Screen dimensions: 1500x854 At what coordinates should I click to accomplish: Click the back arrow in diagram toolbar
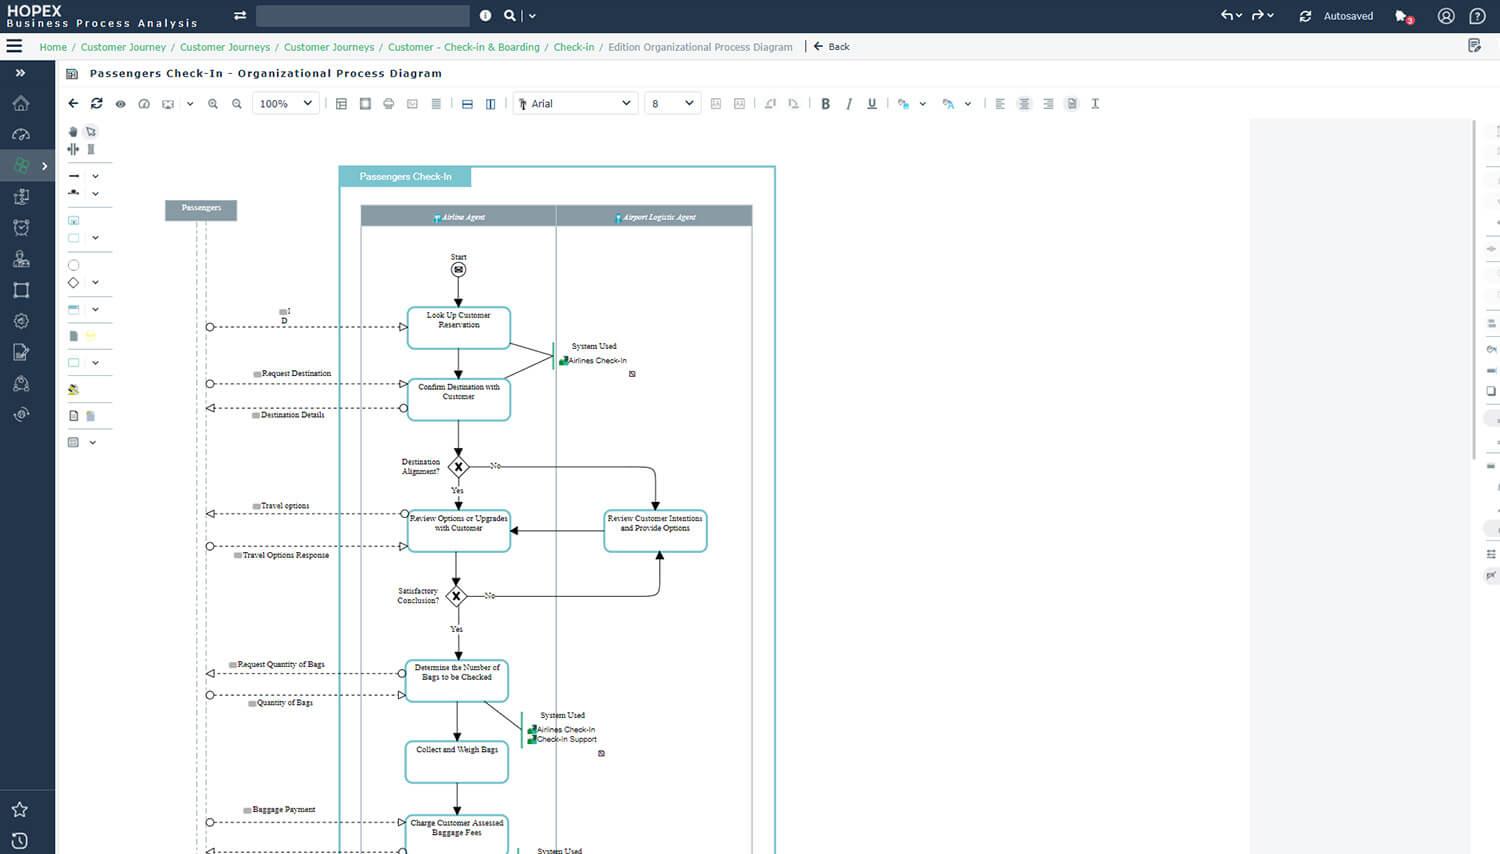[x=73, y=103]
